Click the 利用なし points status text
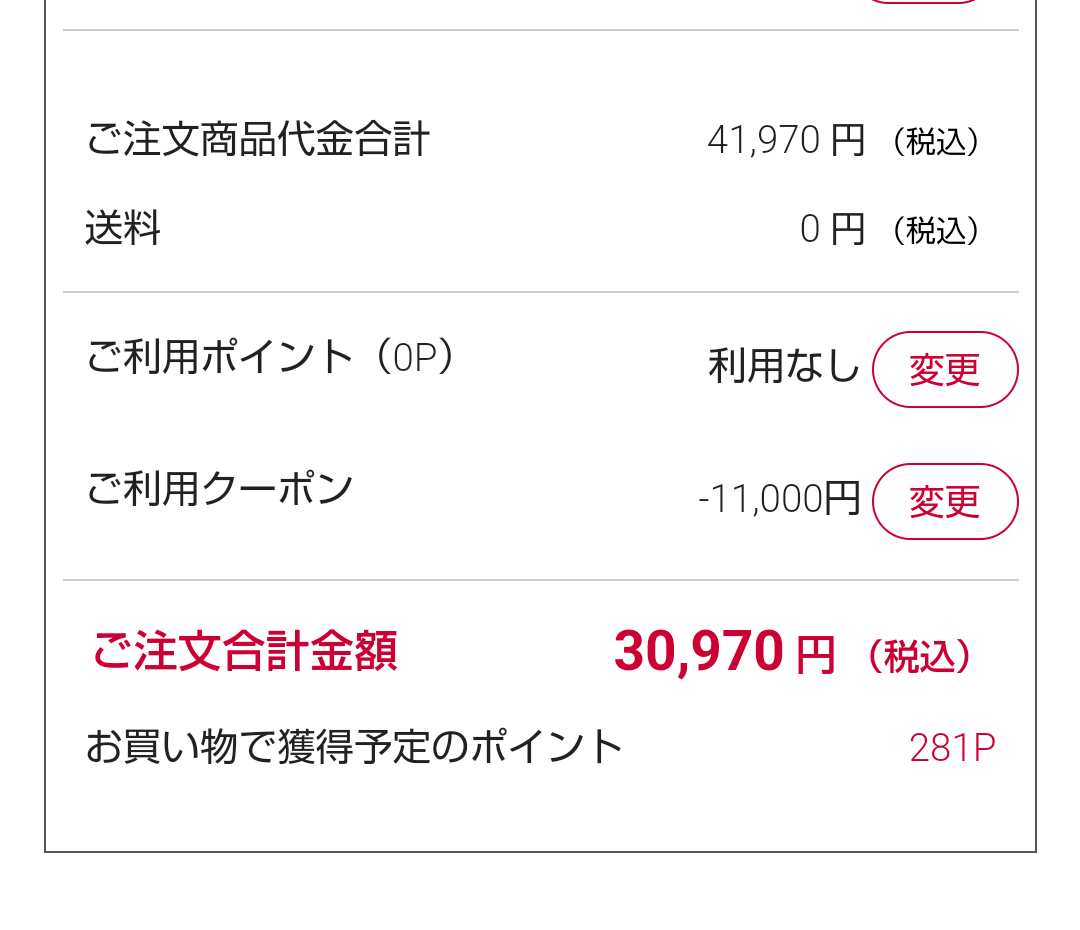Screen dimensions: 1080x930 784,366
